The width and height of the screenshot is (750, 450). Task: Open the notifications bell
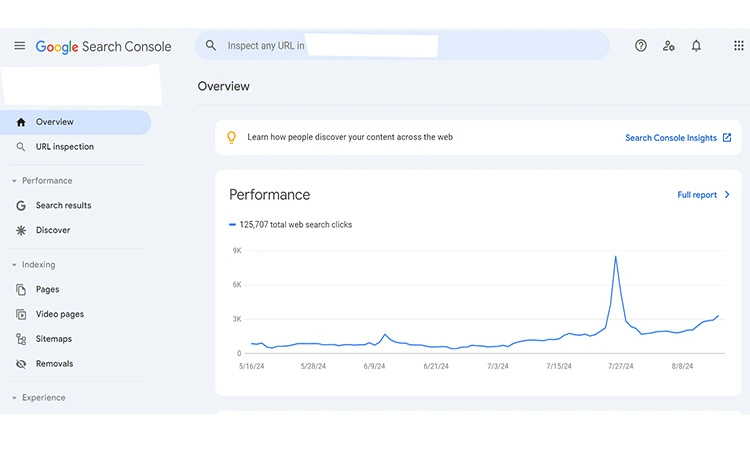click(696, 45)
